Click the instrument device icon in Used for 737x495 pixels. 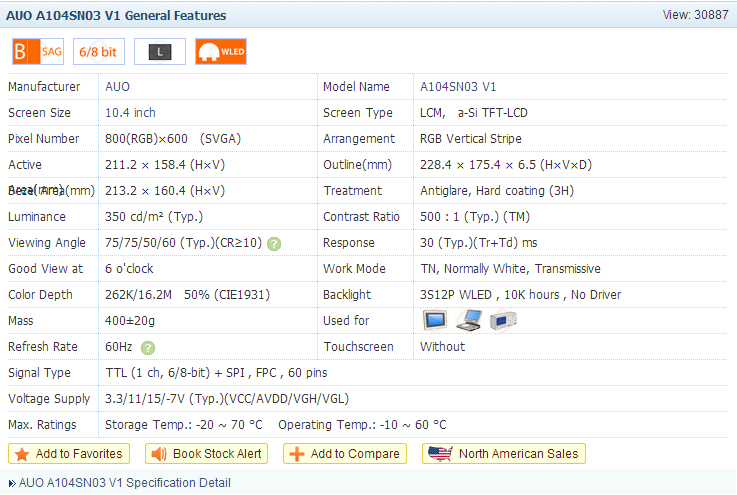point(503,321)
